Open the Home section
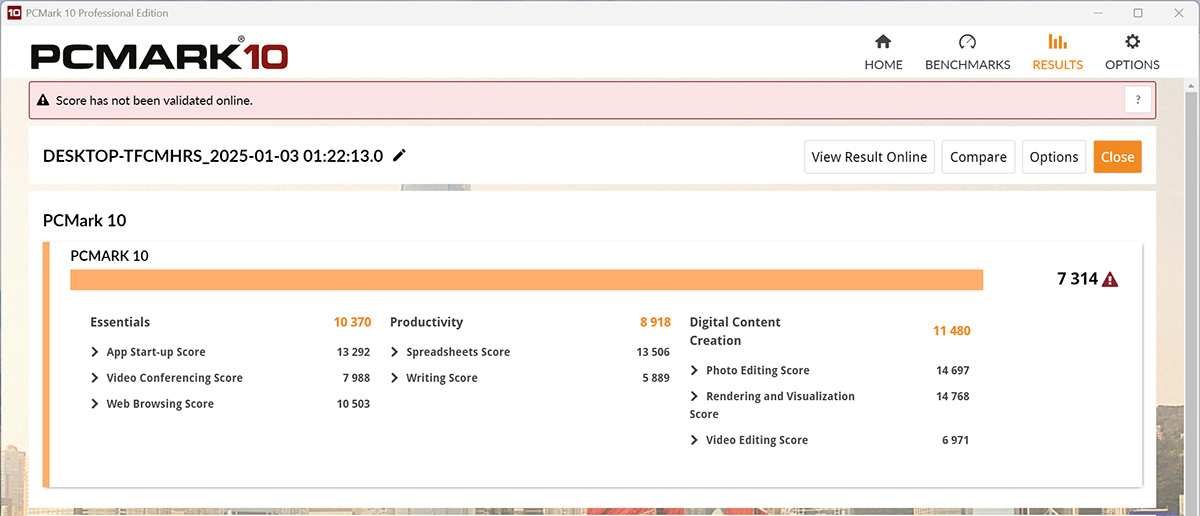Screen dimensions: 1200x516 point(883,53)
